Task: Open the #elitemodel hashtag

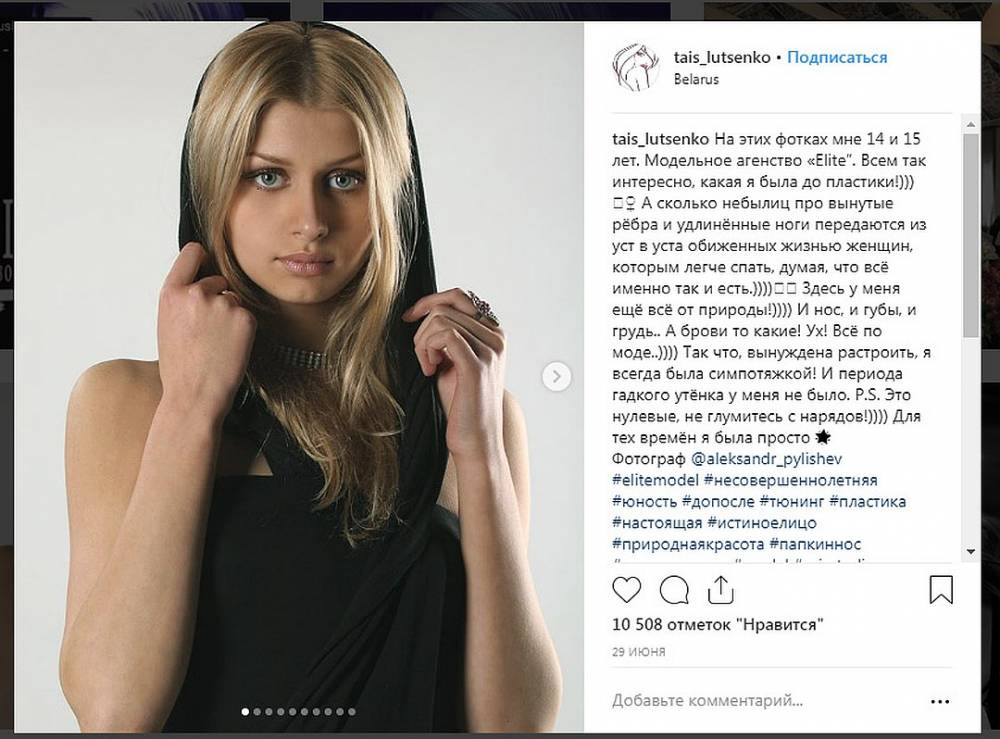Action: pos(655,480)
